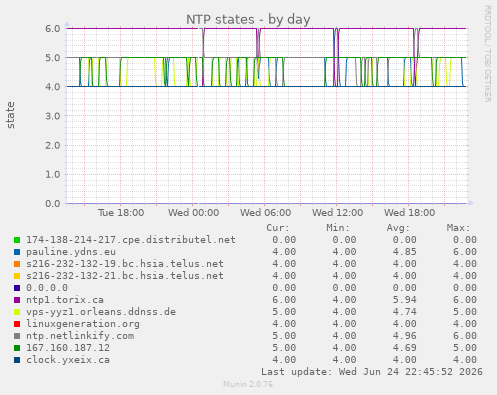This screenshot has height=395, width=497.
Task: Click the graph title NTP states - by day
Action: 248,20
